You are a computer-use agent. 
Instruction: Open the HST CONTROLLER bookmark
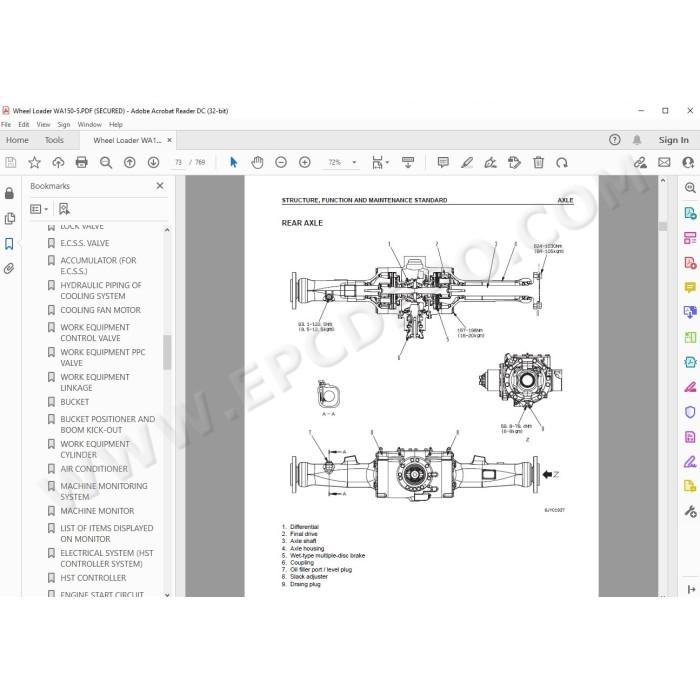coord(93,578)
